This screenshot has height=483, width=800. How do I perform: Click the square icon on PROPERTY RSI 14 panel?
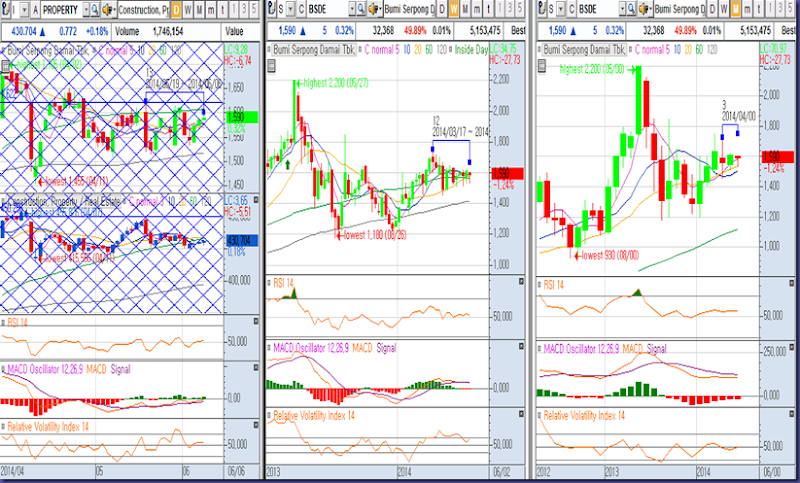256,321
